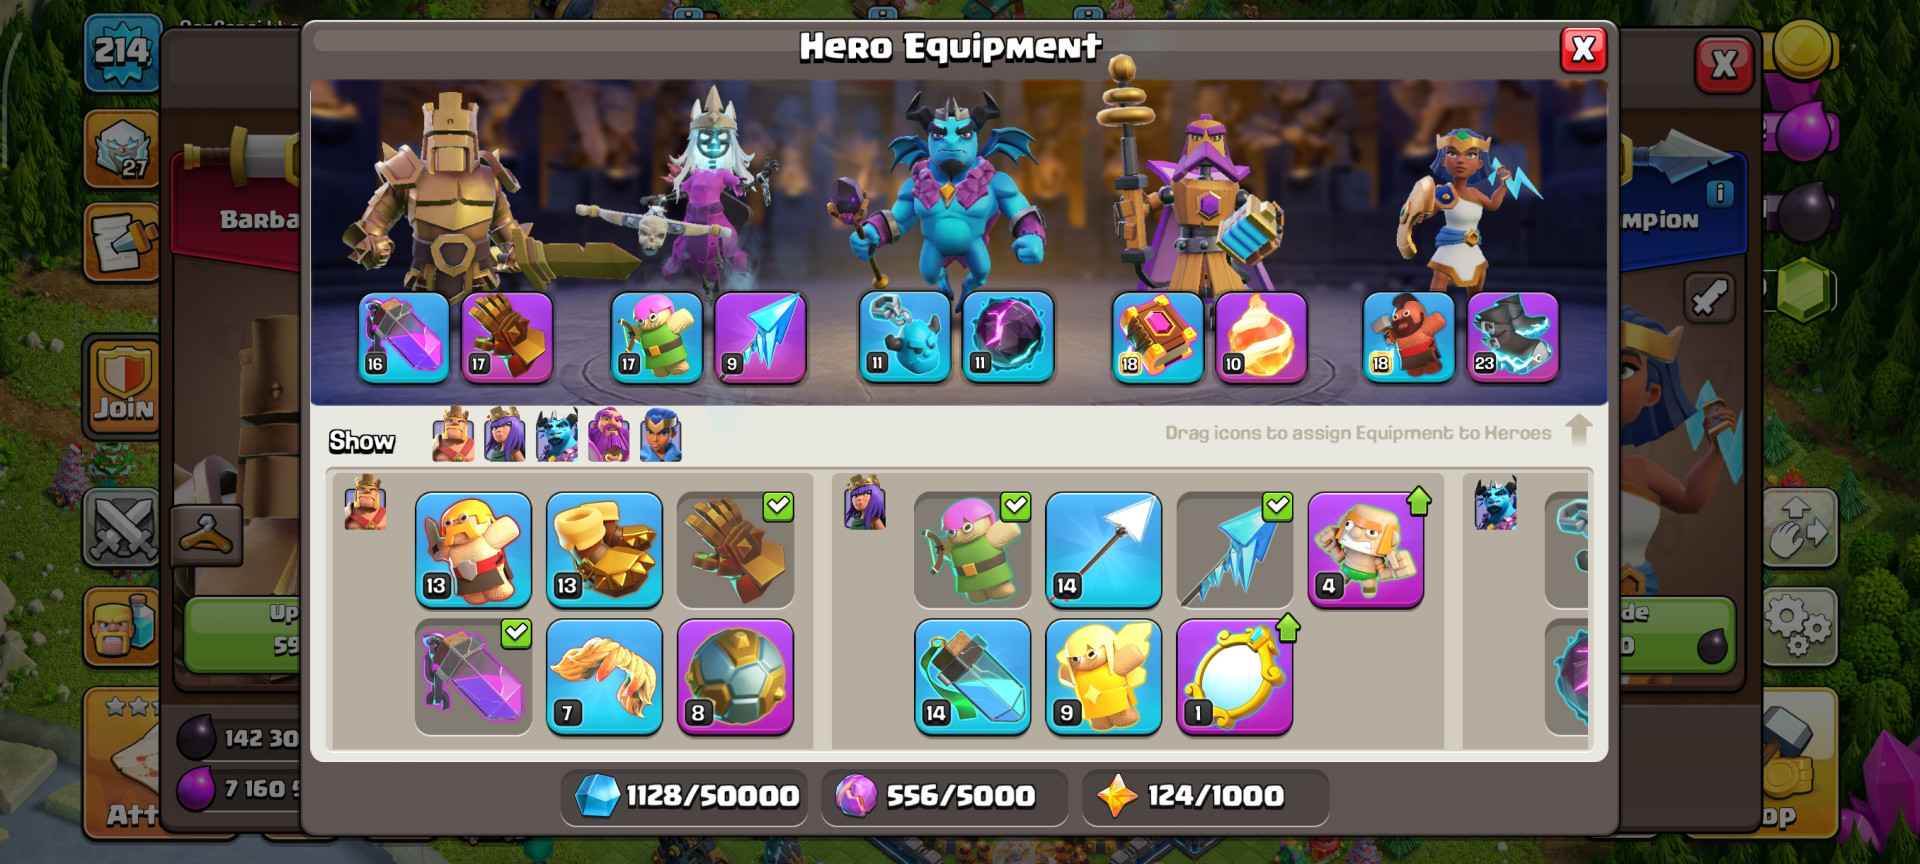Filter equipment by Barbarian King portrait
Image resolution: width=1920 pixels, height=864 pixels.
[x=453, y=435]
